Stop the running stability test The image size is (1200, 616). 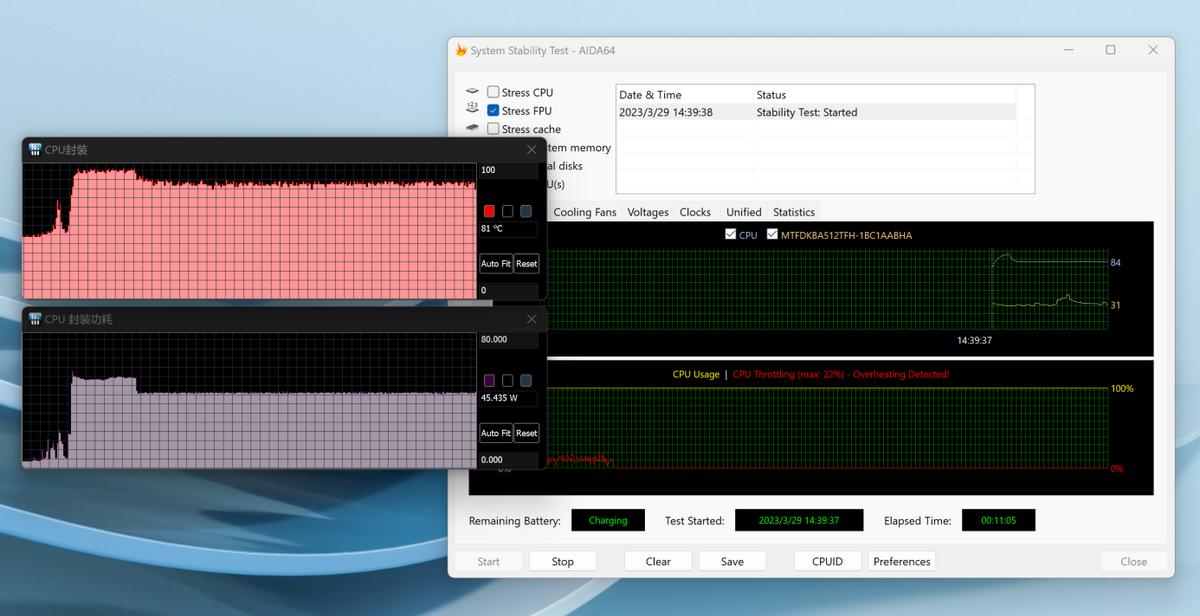562,561
